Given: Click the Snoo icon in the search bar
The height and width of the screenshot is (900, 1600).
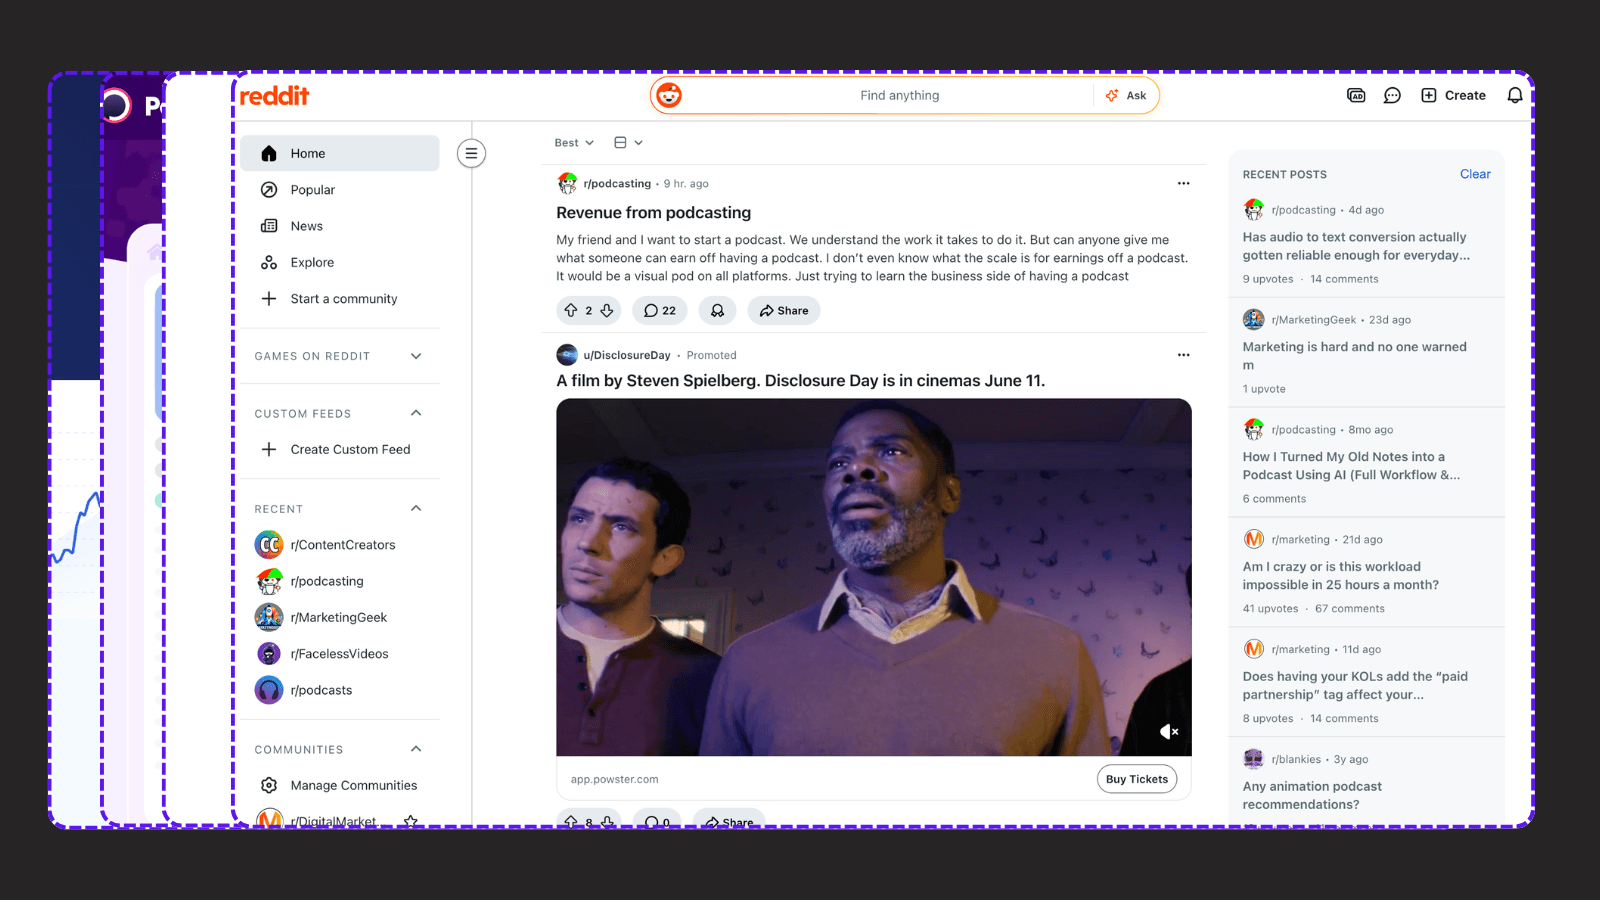Looking at the screenshot, I should pos(669,96).
